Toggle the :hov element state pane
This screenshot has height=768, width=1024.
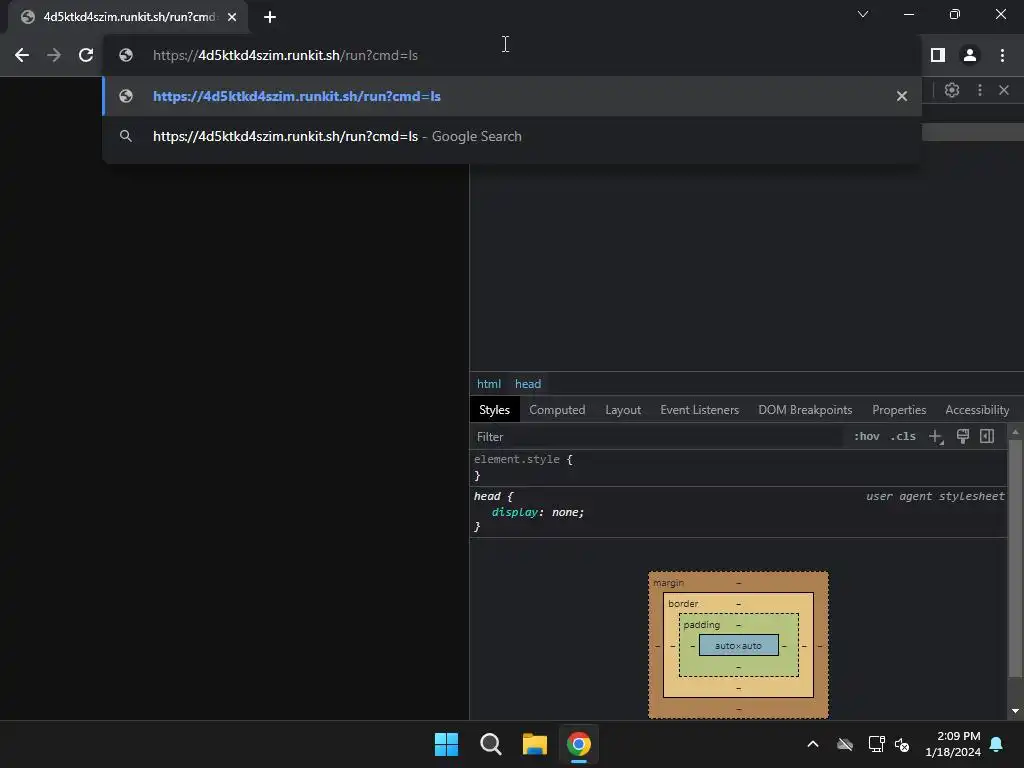867,436
